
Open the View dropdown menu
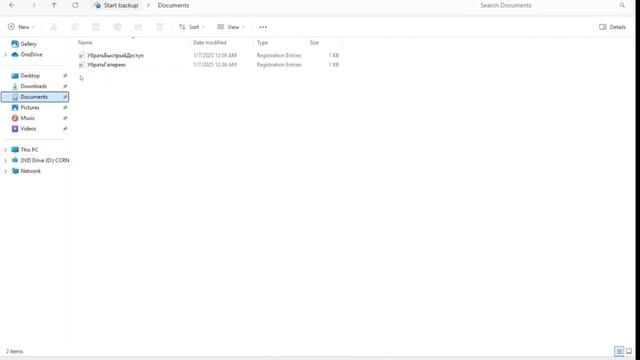point(231,27)
